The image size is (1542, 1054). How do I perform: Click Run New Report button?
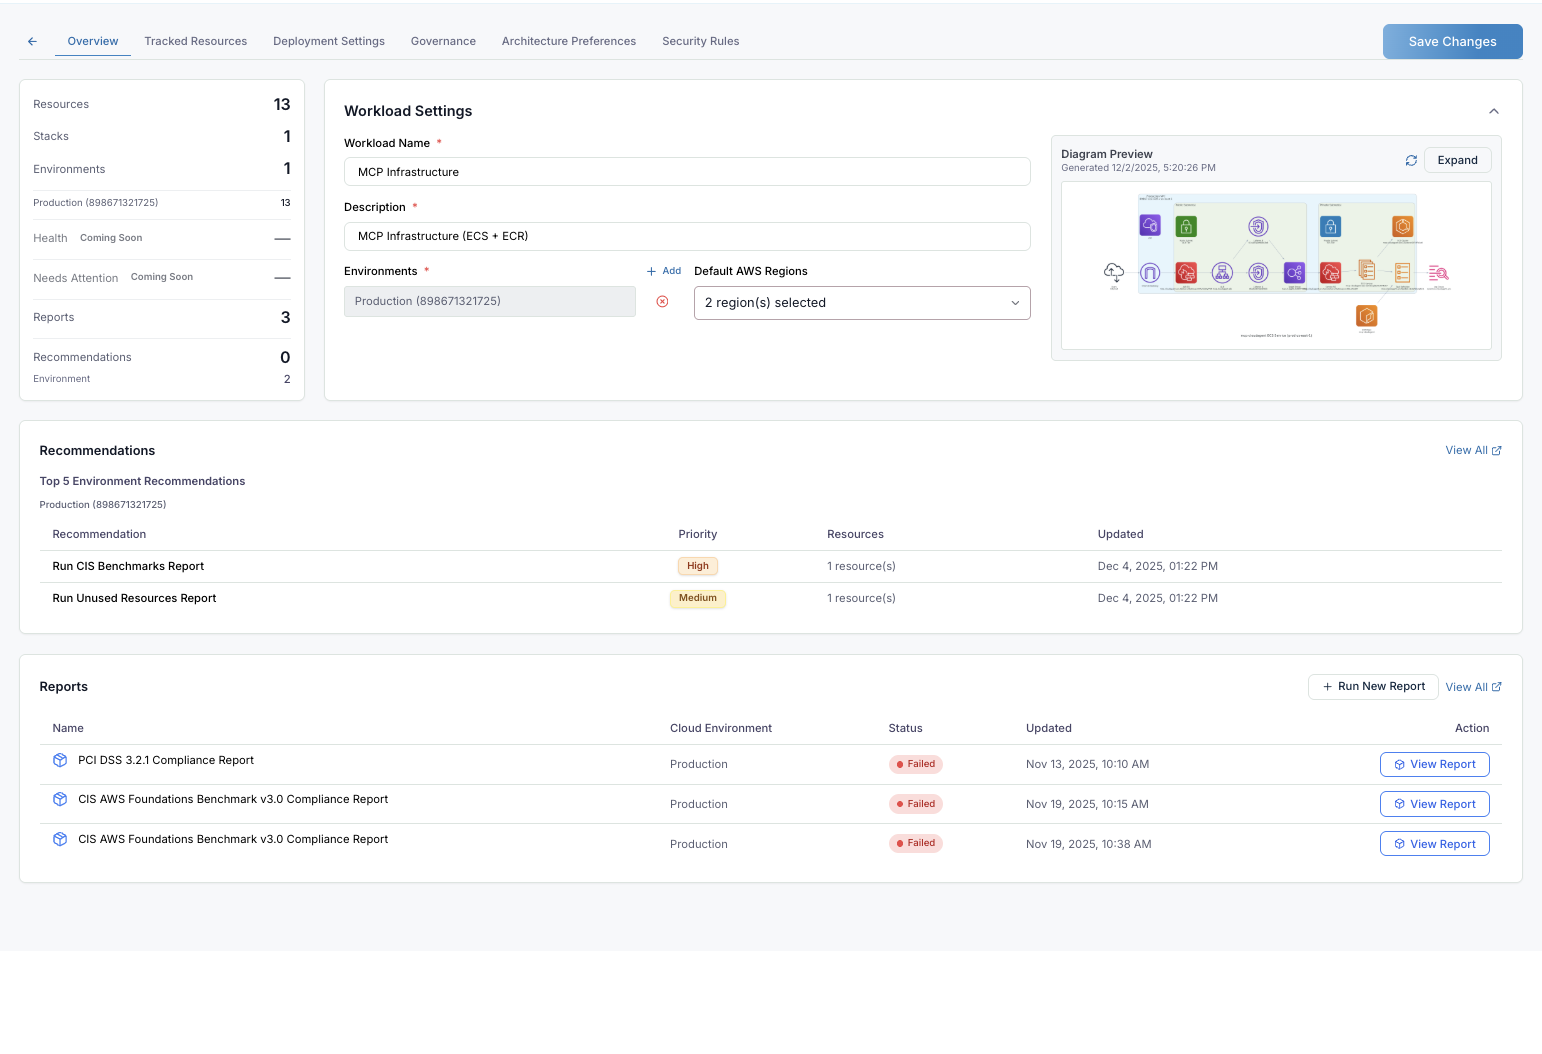pyautogui.click(x=1372, y=687)
